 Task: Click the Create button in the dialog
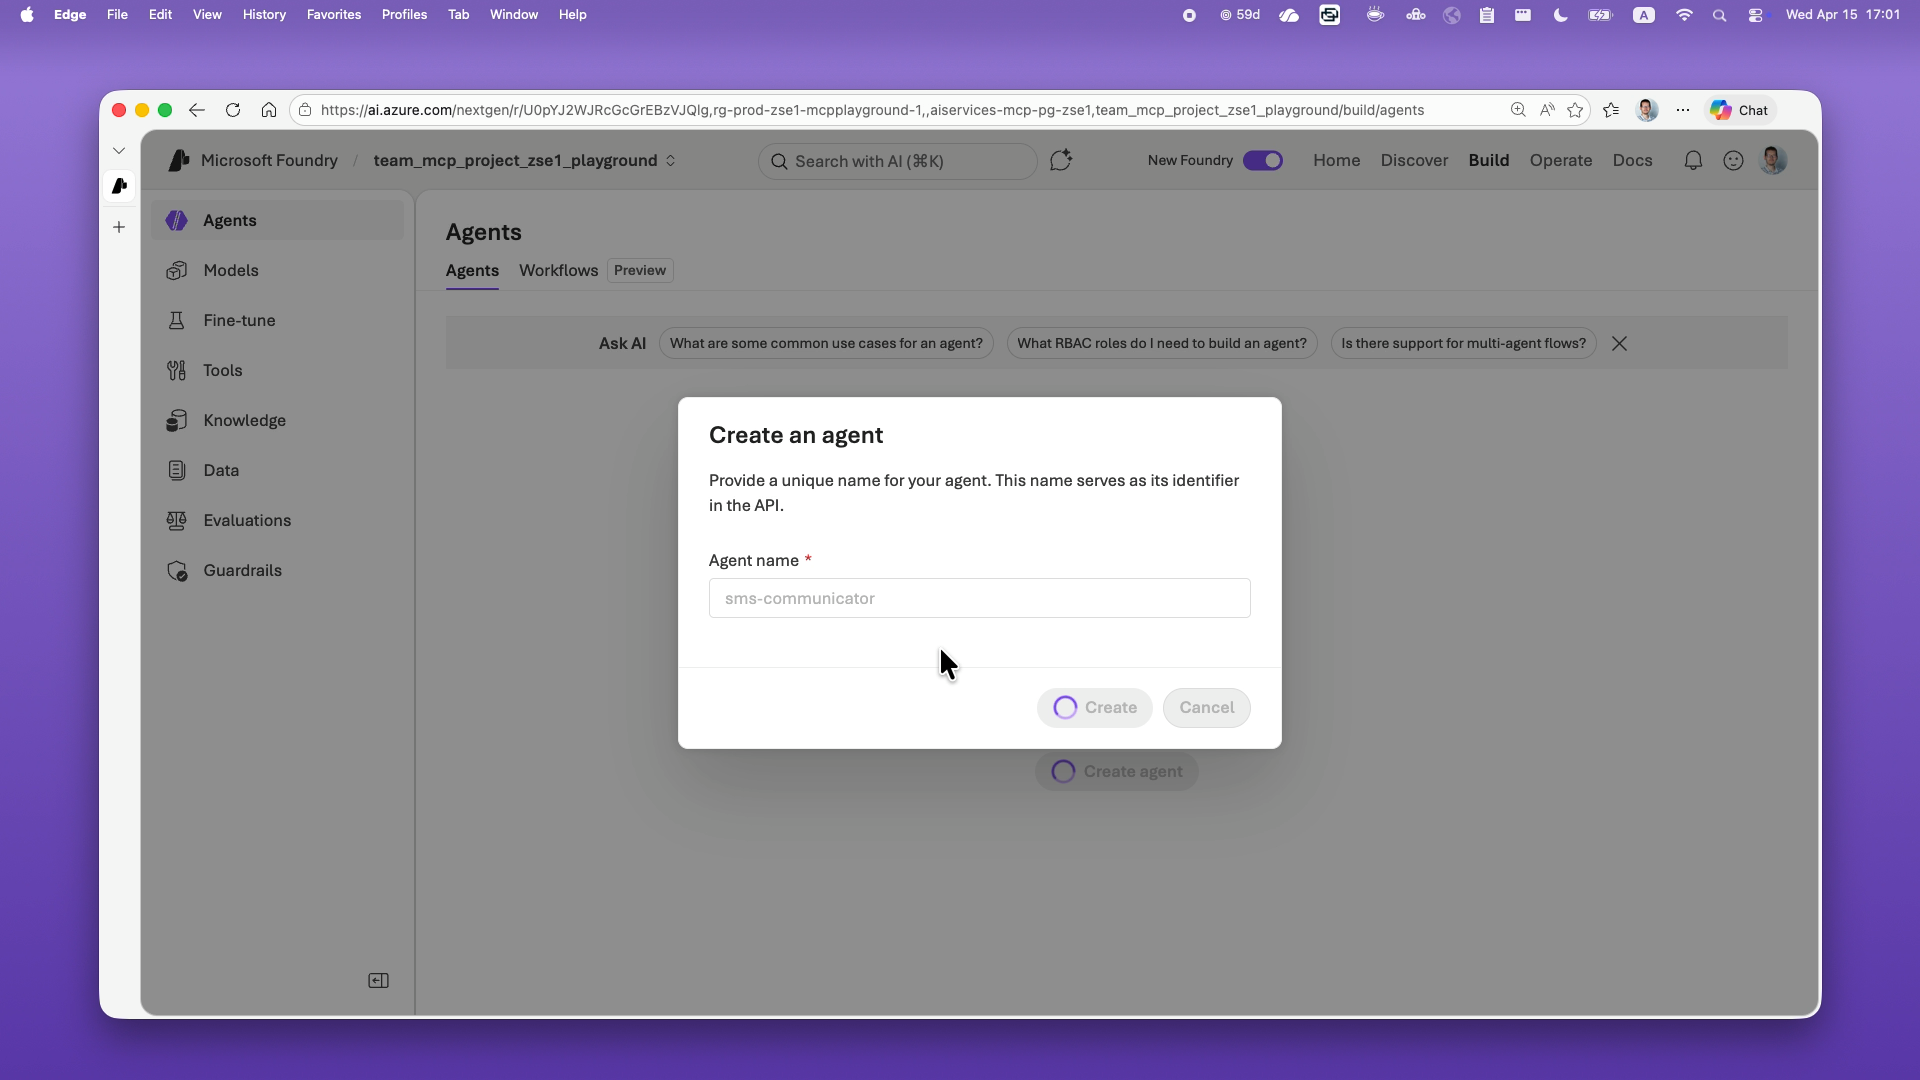coord(1094,707)
